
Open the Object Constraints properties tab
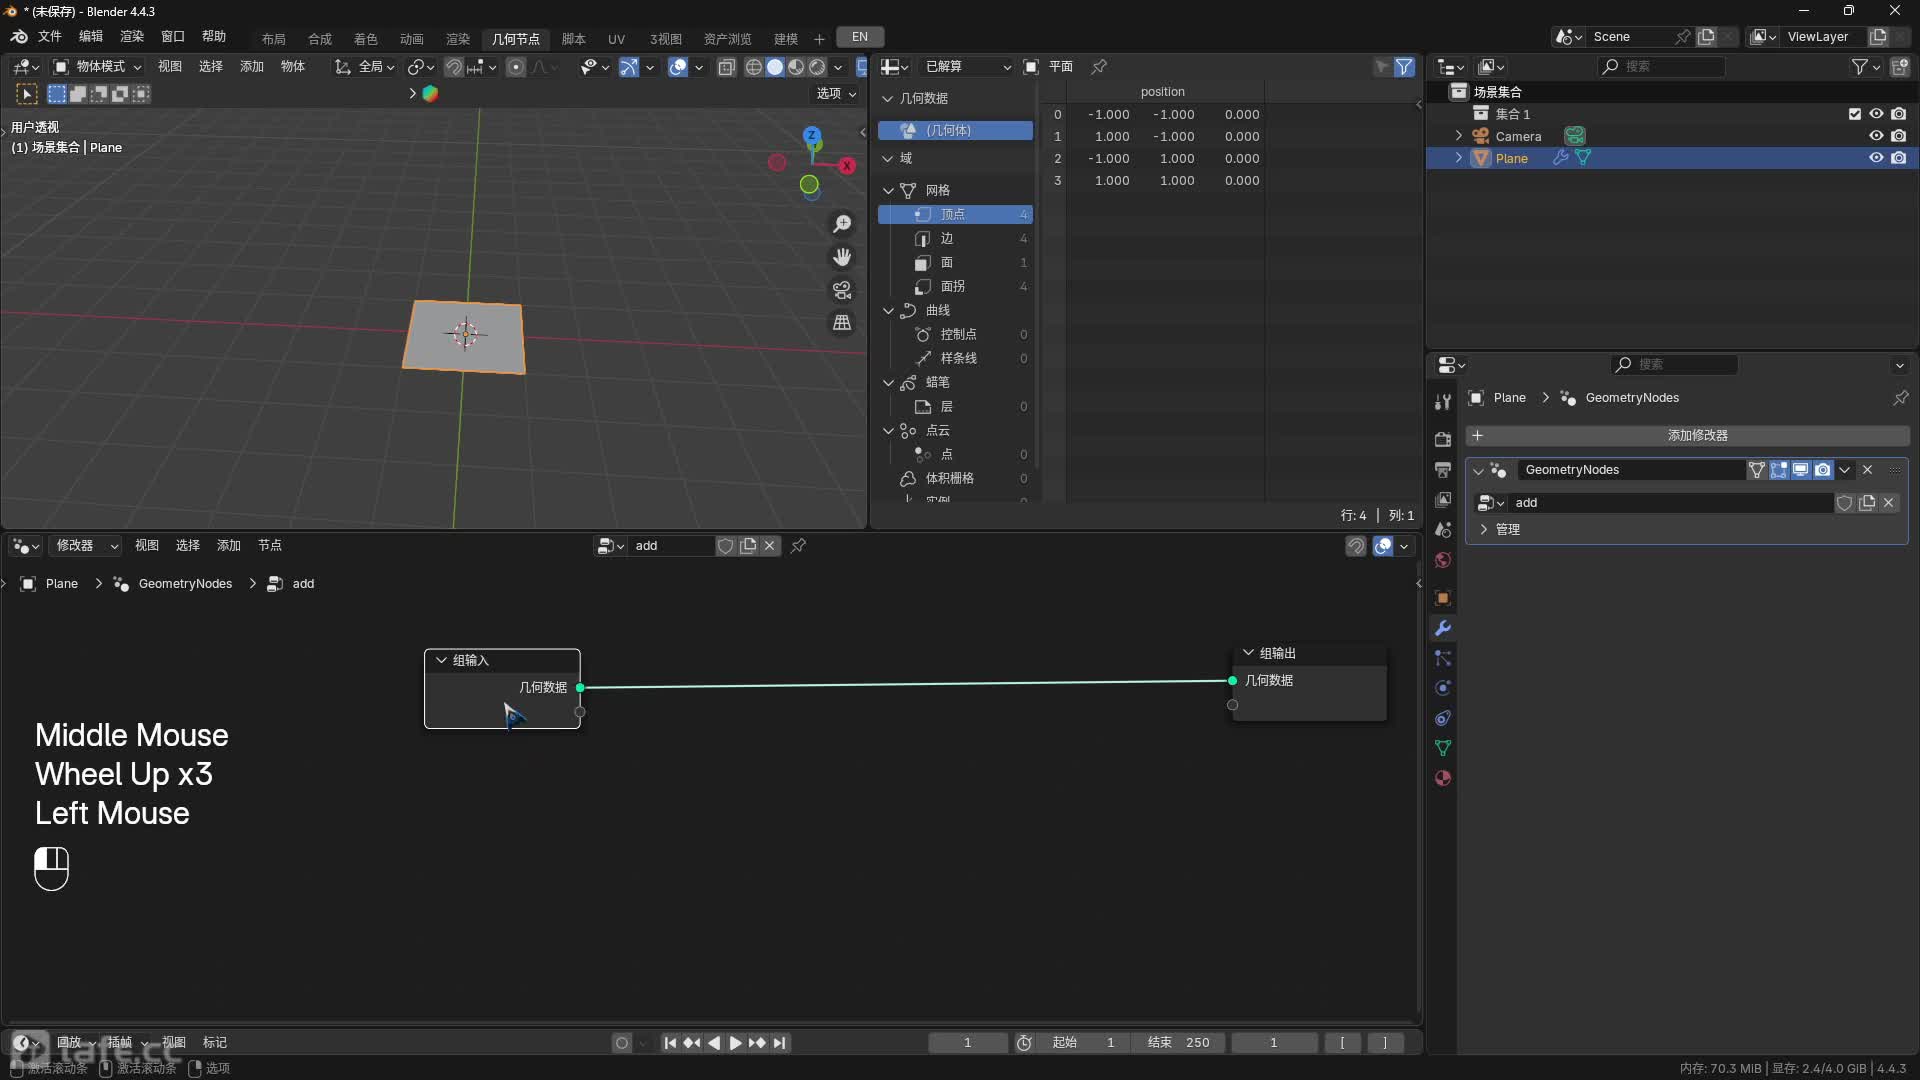(x=1442, y=718)
